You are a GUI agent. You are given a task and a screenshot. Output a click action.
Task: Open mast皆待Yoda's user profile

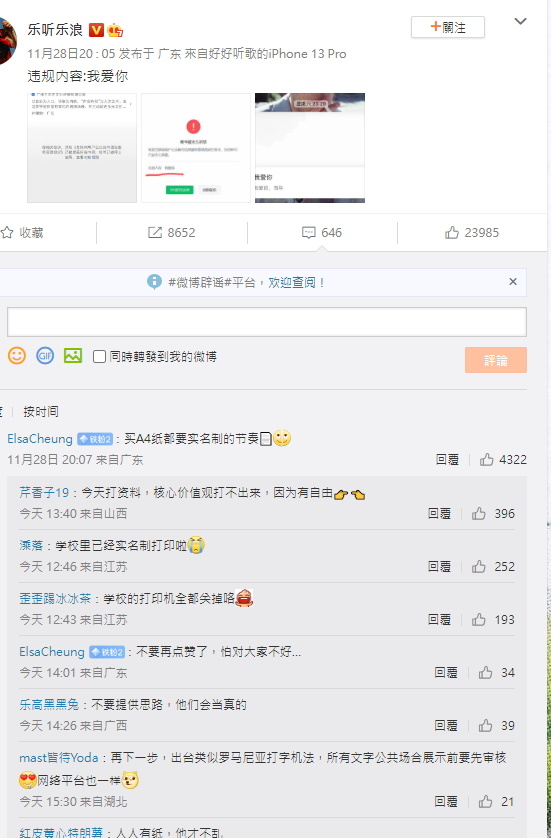[59, 758]
